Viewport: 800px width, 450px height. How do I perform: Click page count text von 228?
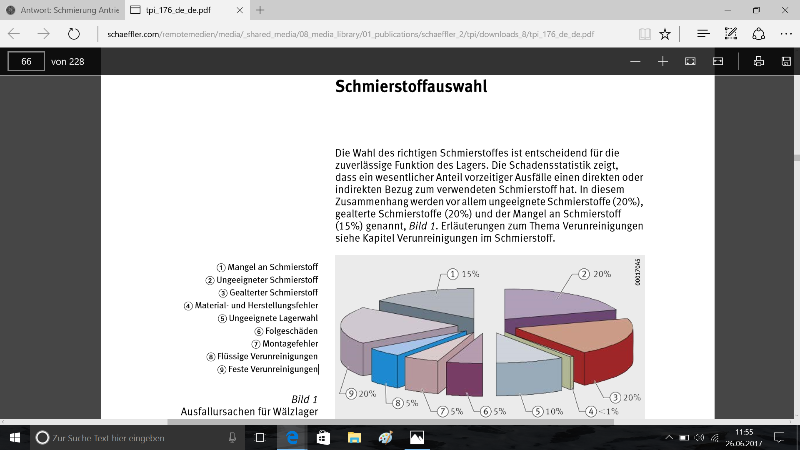click(x=67, y=61)
